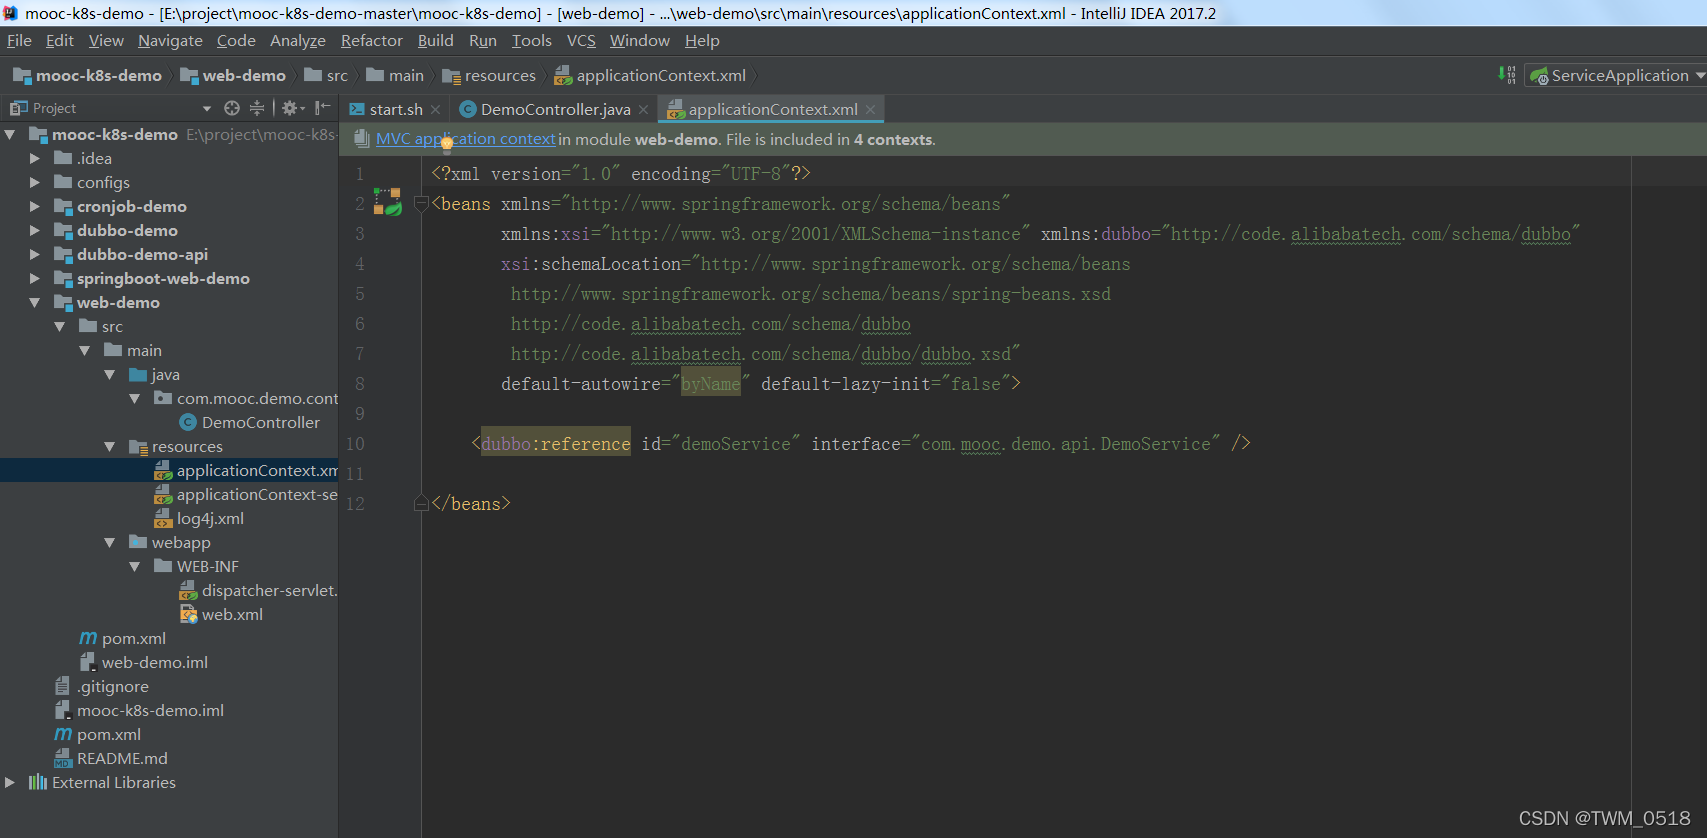The image size is (1707, 838).
Task: Click the collapse all icon in Project panel
Action: coord(257,108)
